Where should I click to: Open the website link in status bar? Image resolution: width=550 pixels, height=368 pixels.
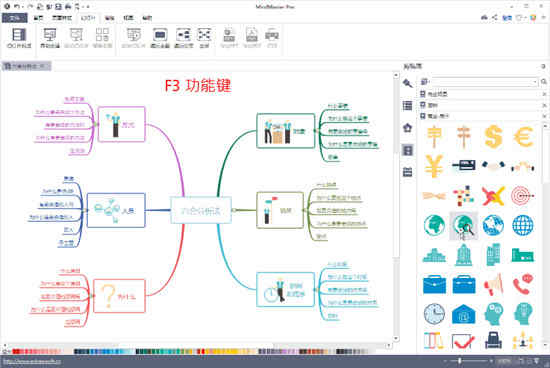pyautogui.click(x=32, y=361)
